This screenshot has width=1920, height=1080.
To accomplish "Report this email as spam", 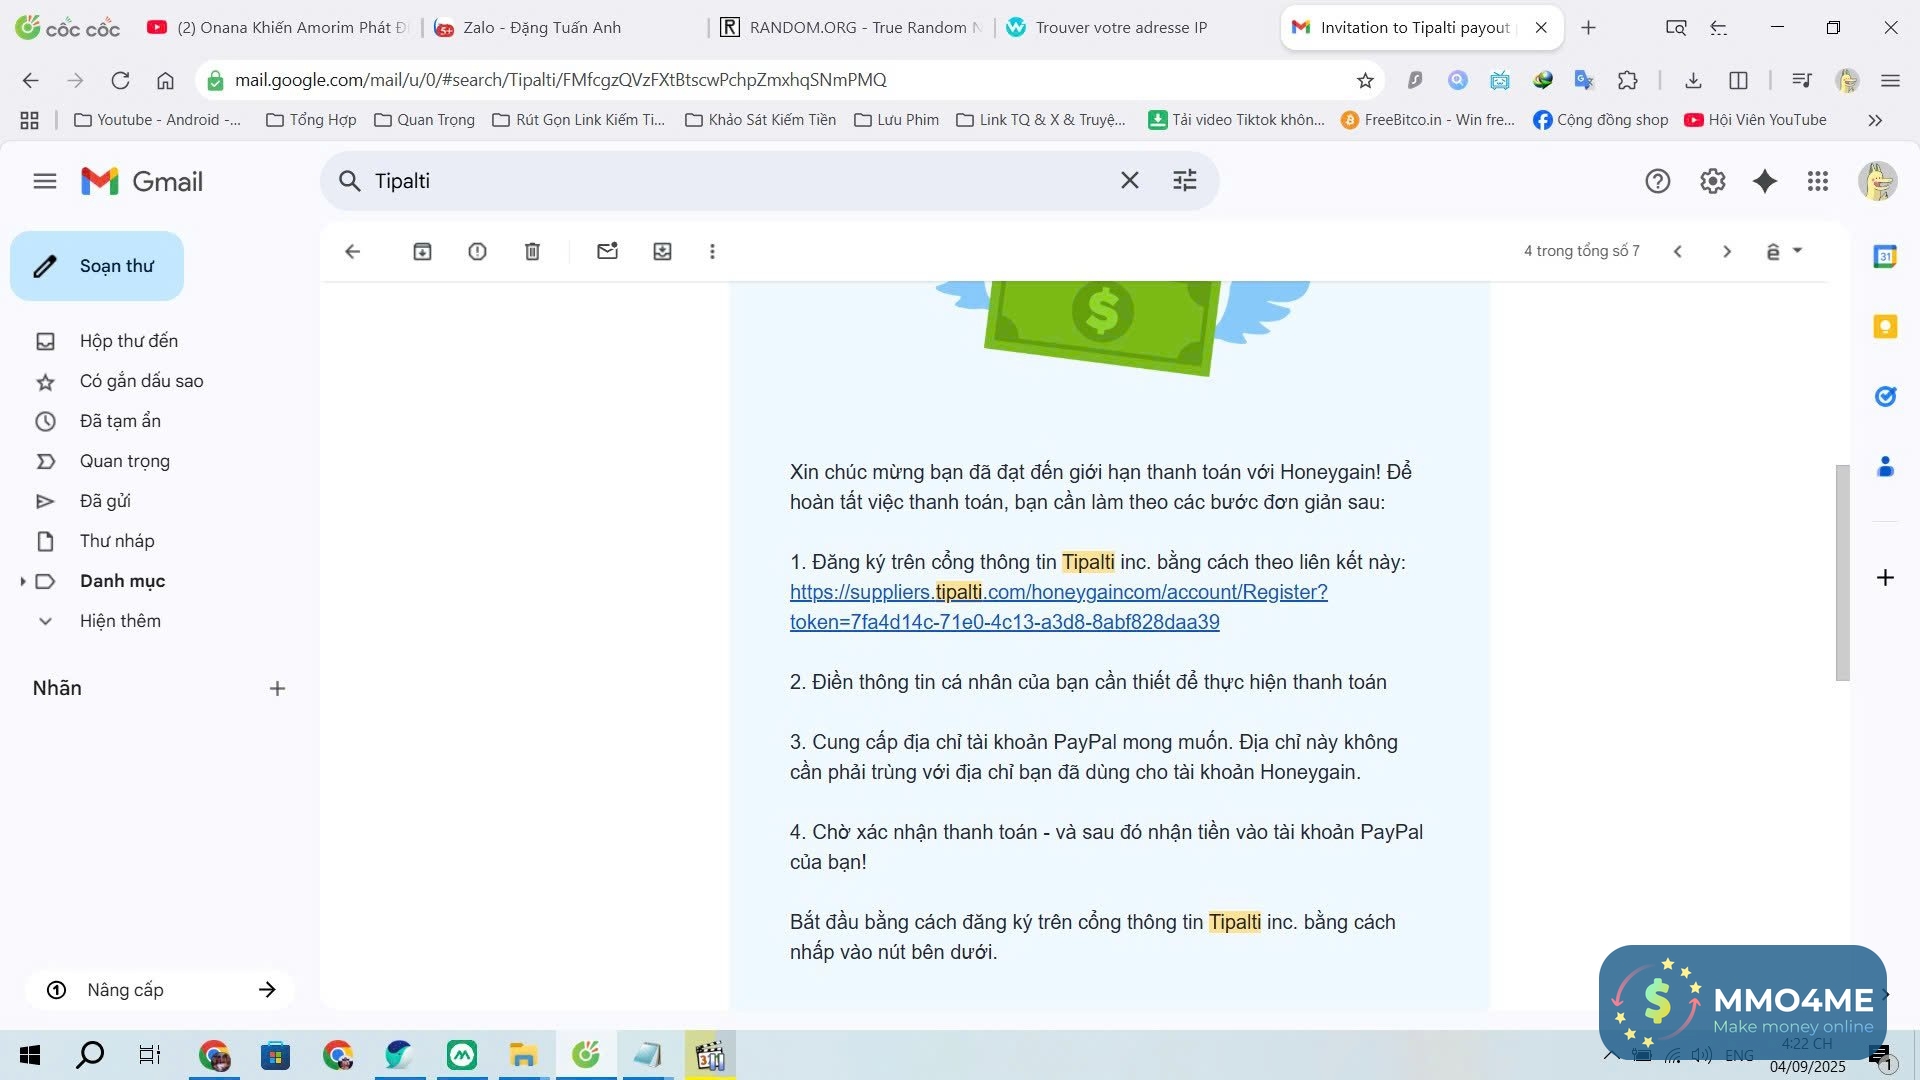I will click(x=477, y=251).
